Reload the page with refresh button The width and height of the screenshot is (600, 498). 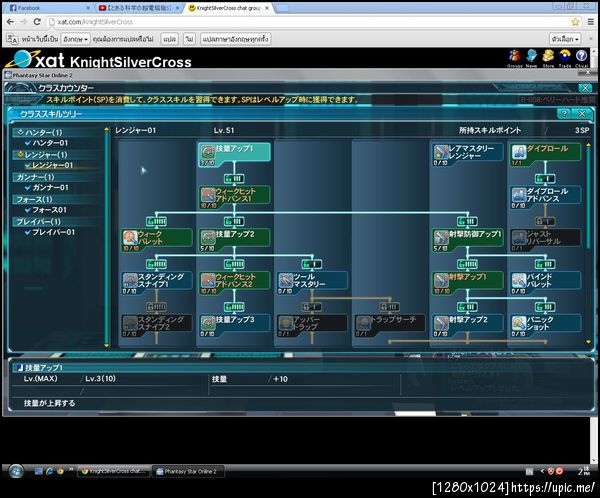pyautogui.click(x=37, y=22)
